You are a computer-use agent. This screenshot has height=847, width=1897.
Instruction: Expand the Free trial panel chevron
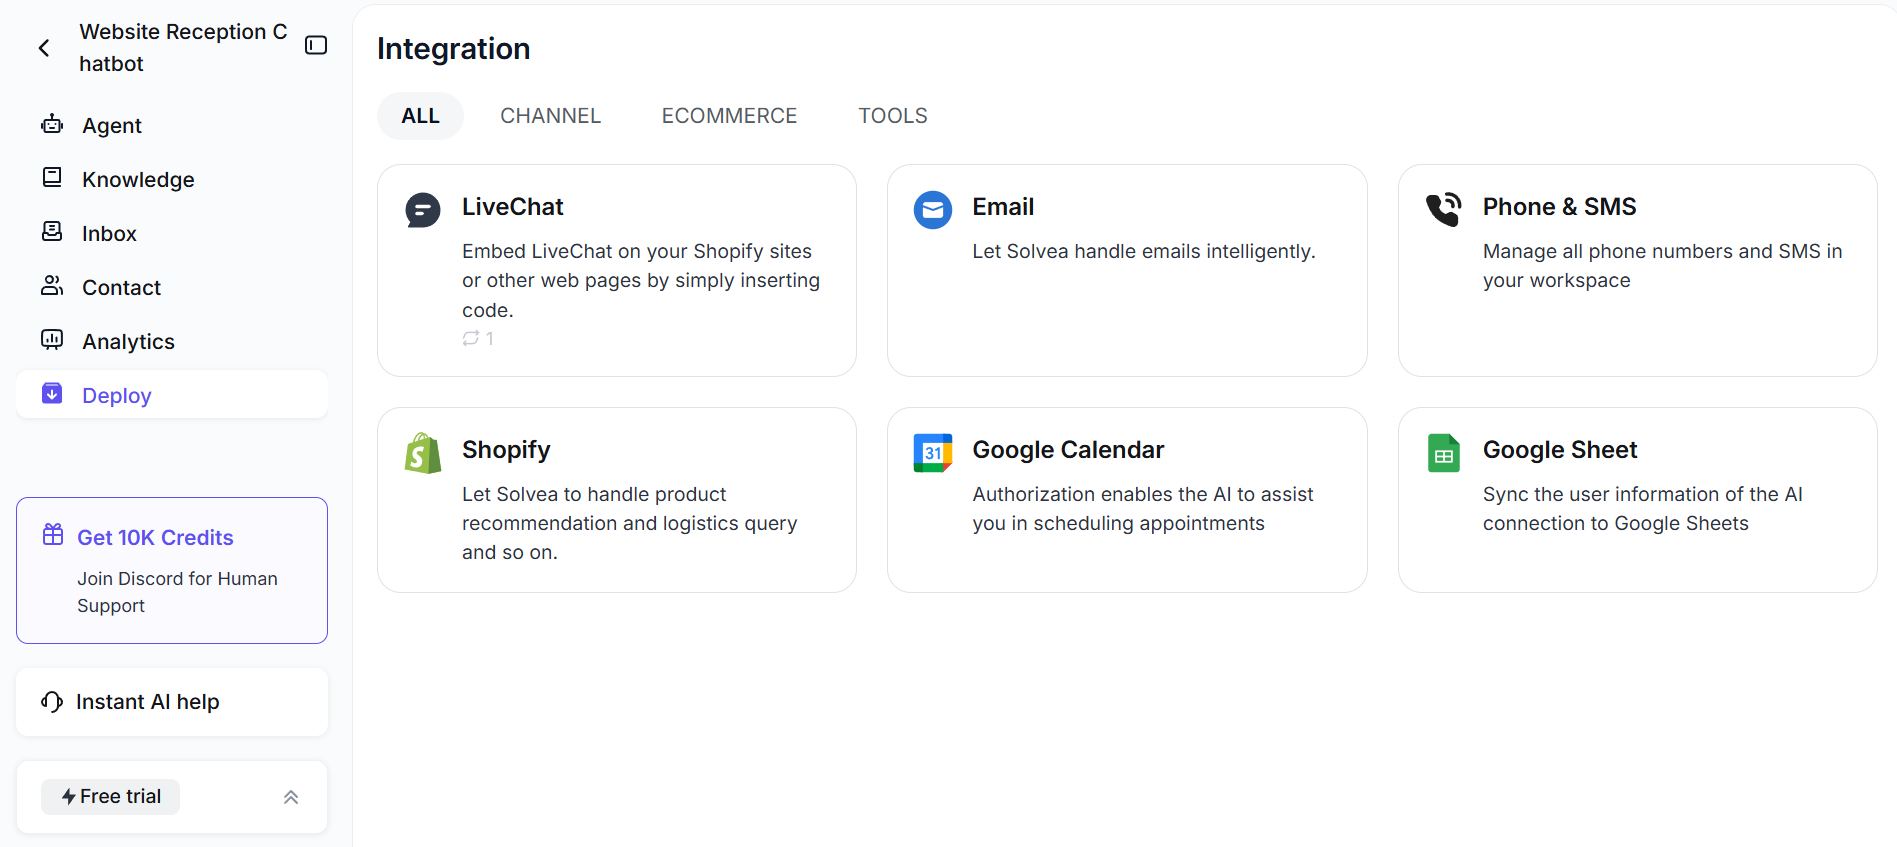[291, 797]
